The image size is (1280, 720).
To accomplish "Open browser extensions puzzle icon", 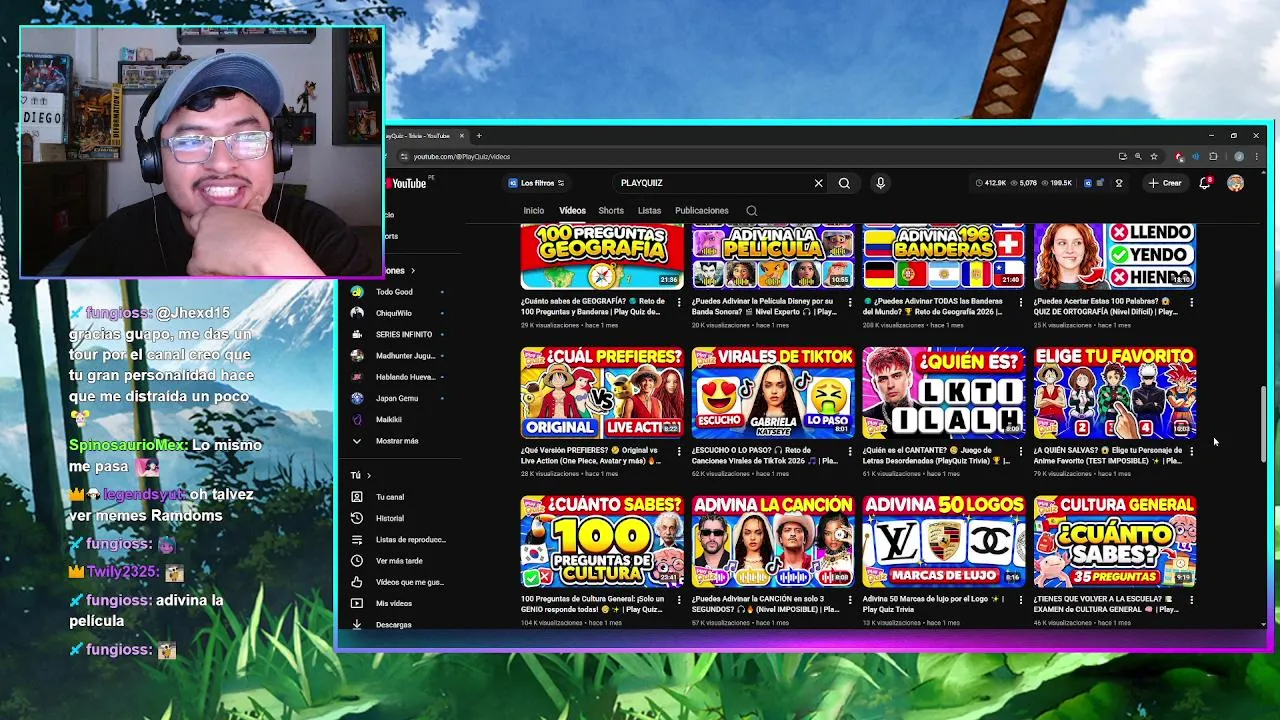I will (x=1213, y=157).
